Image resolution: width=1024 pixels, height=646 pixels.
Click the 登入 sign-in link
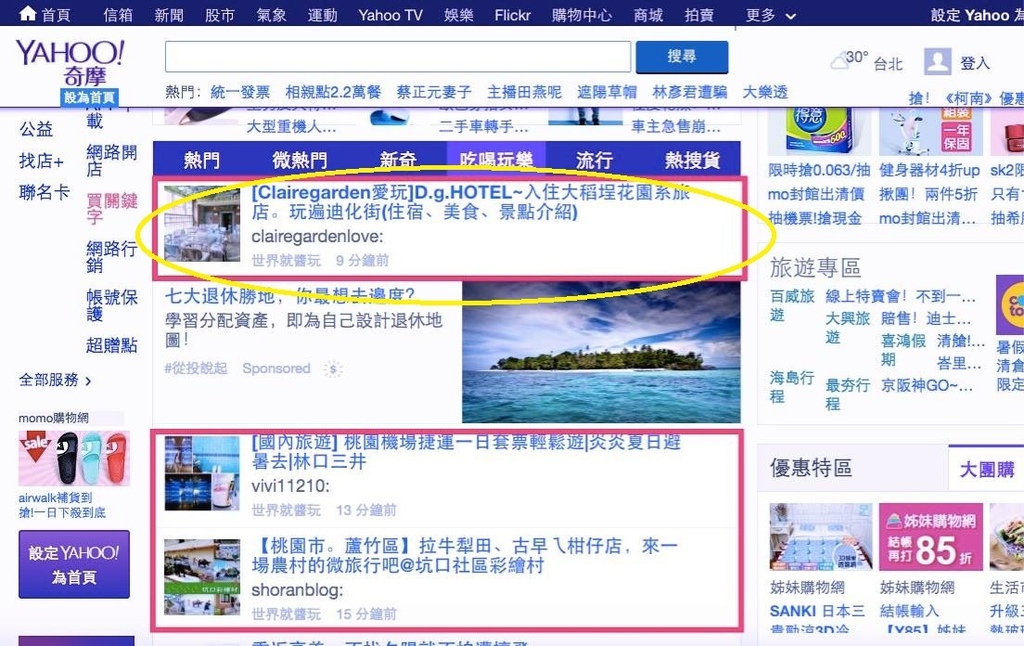pyautogui.click(x=974, y=63)
